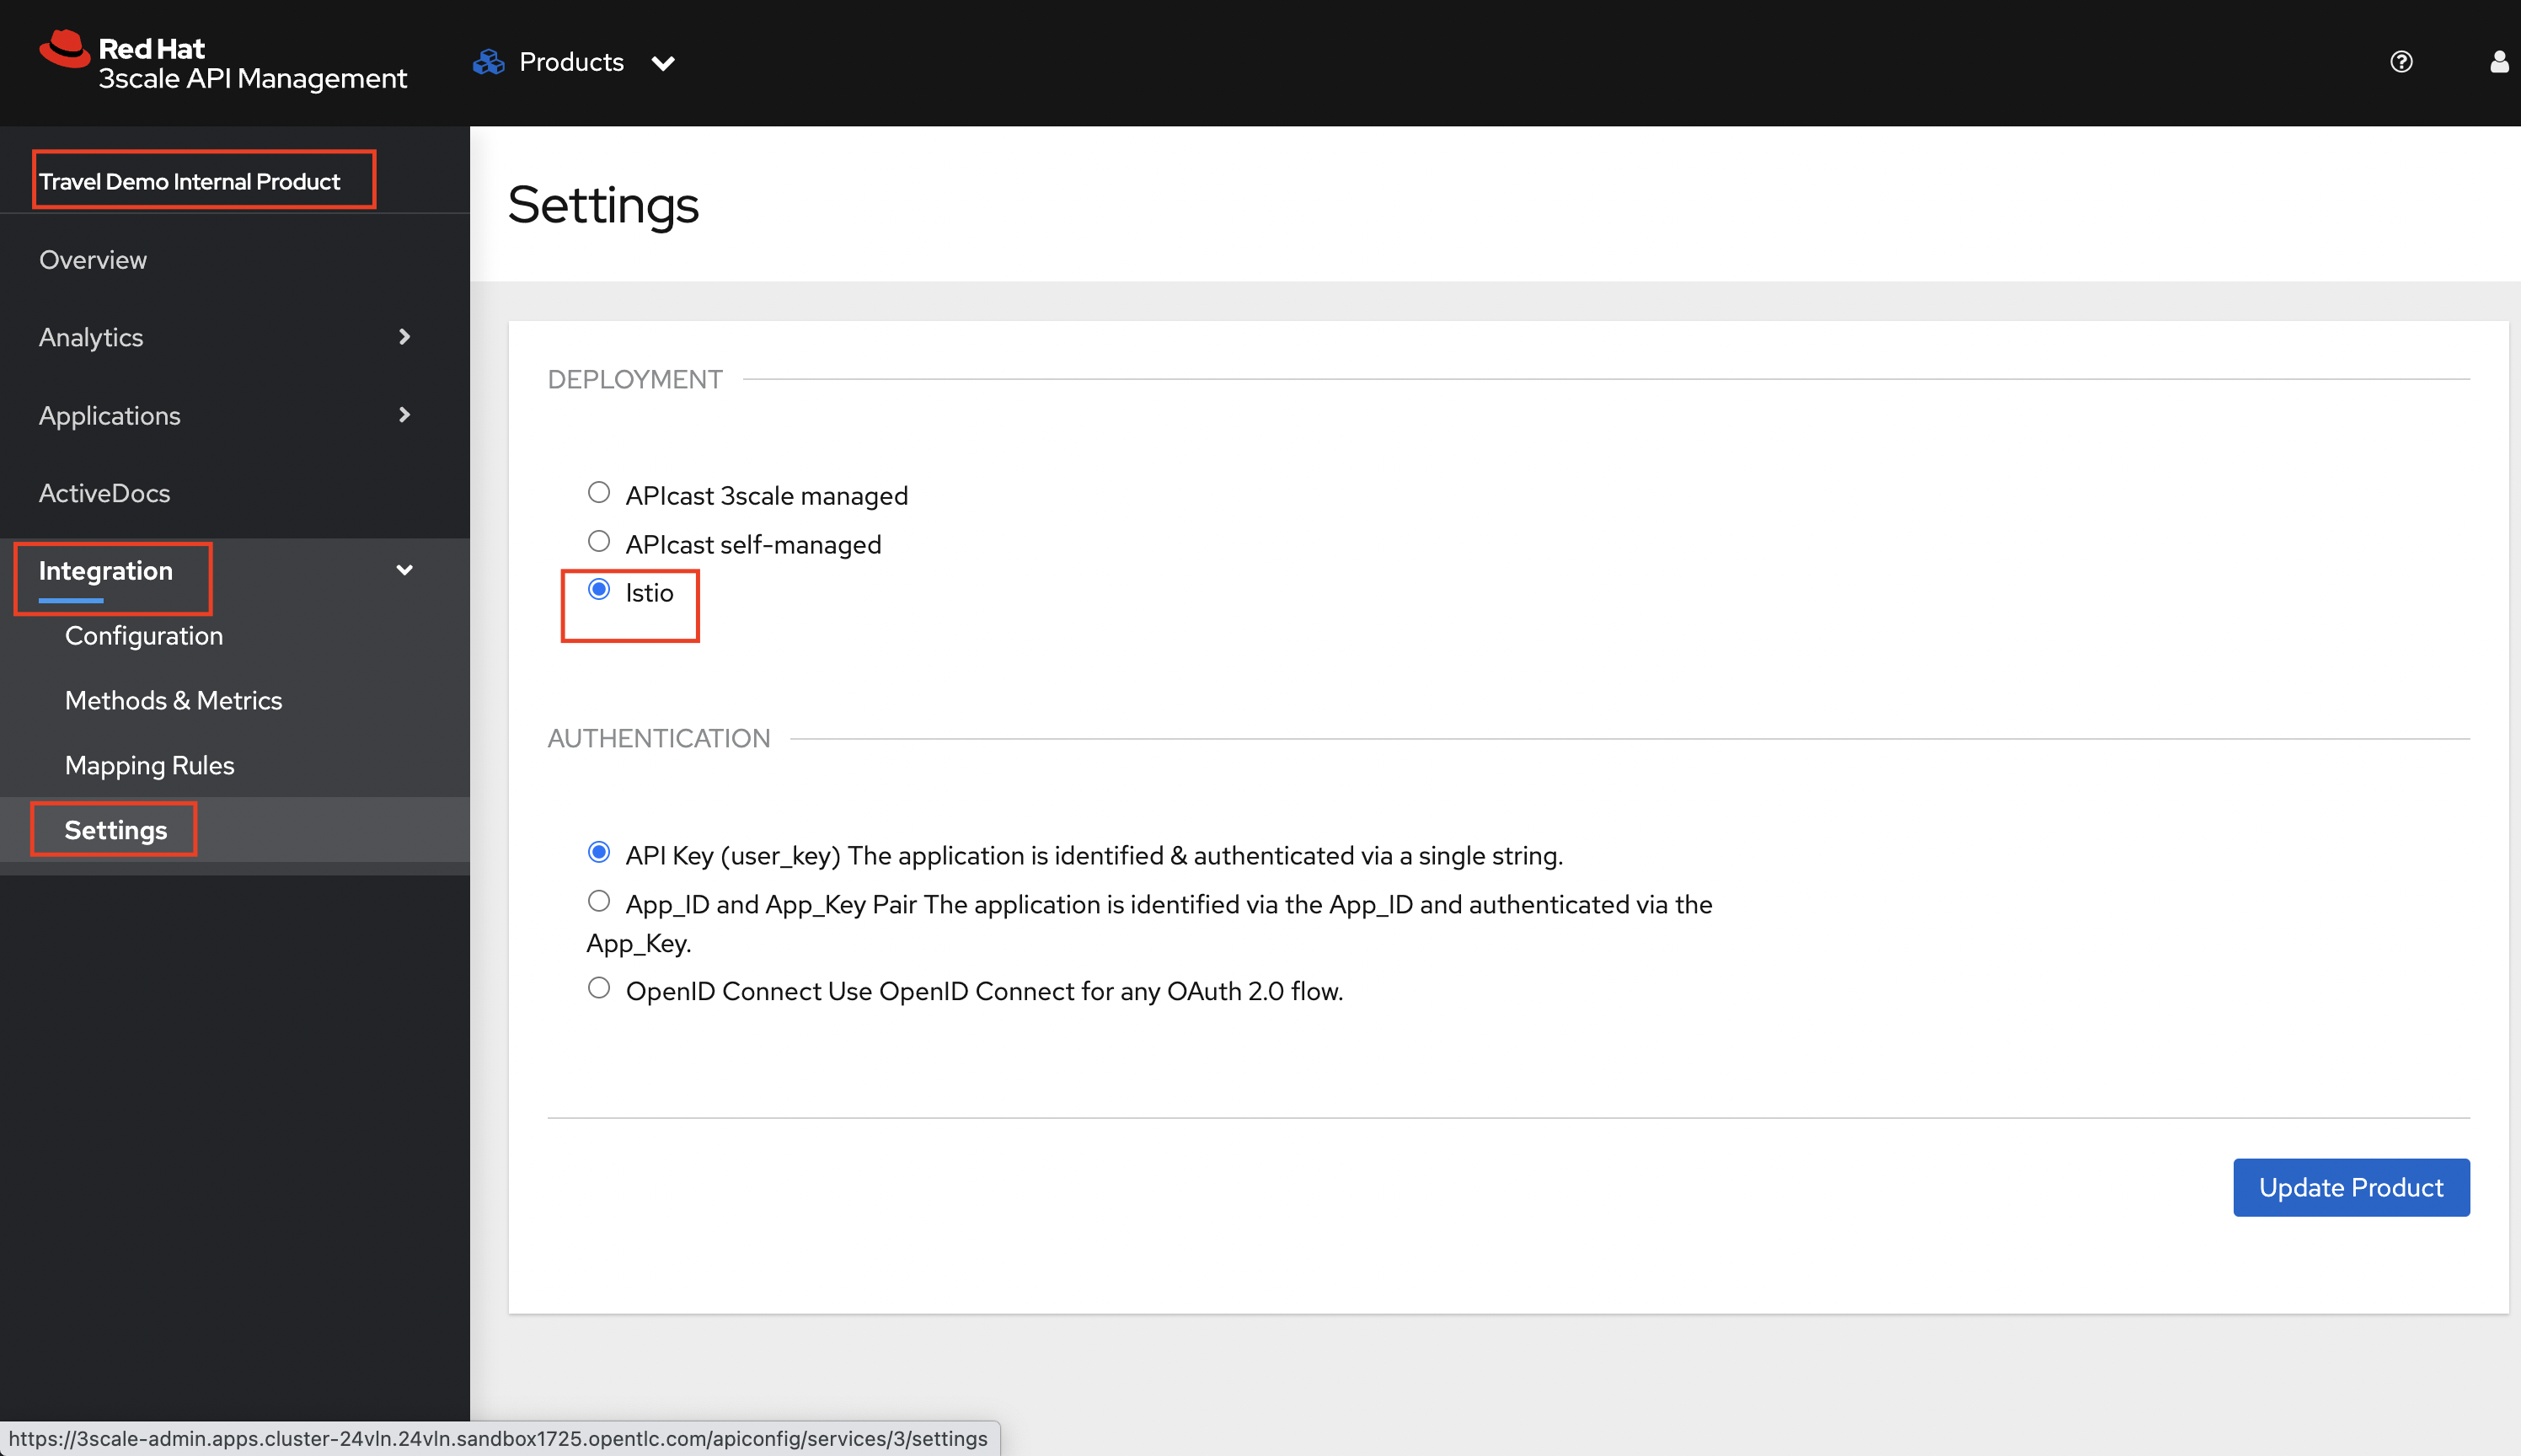
Task: Click the Mapping Rules sidebar item
Action: pos(149,764)
